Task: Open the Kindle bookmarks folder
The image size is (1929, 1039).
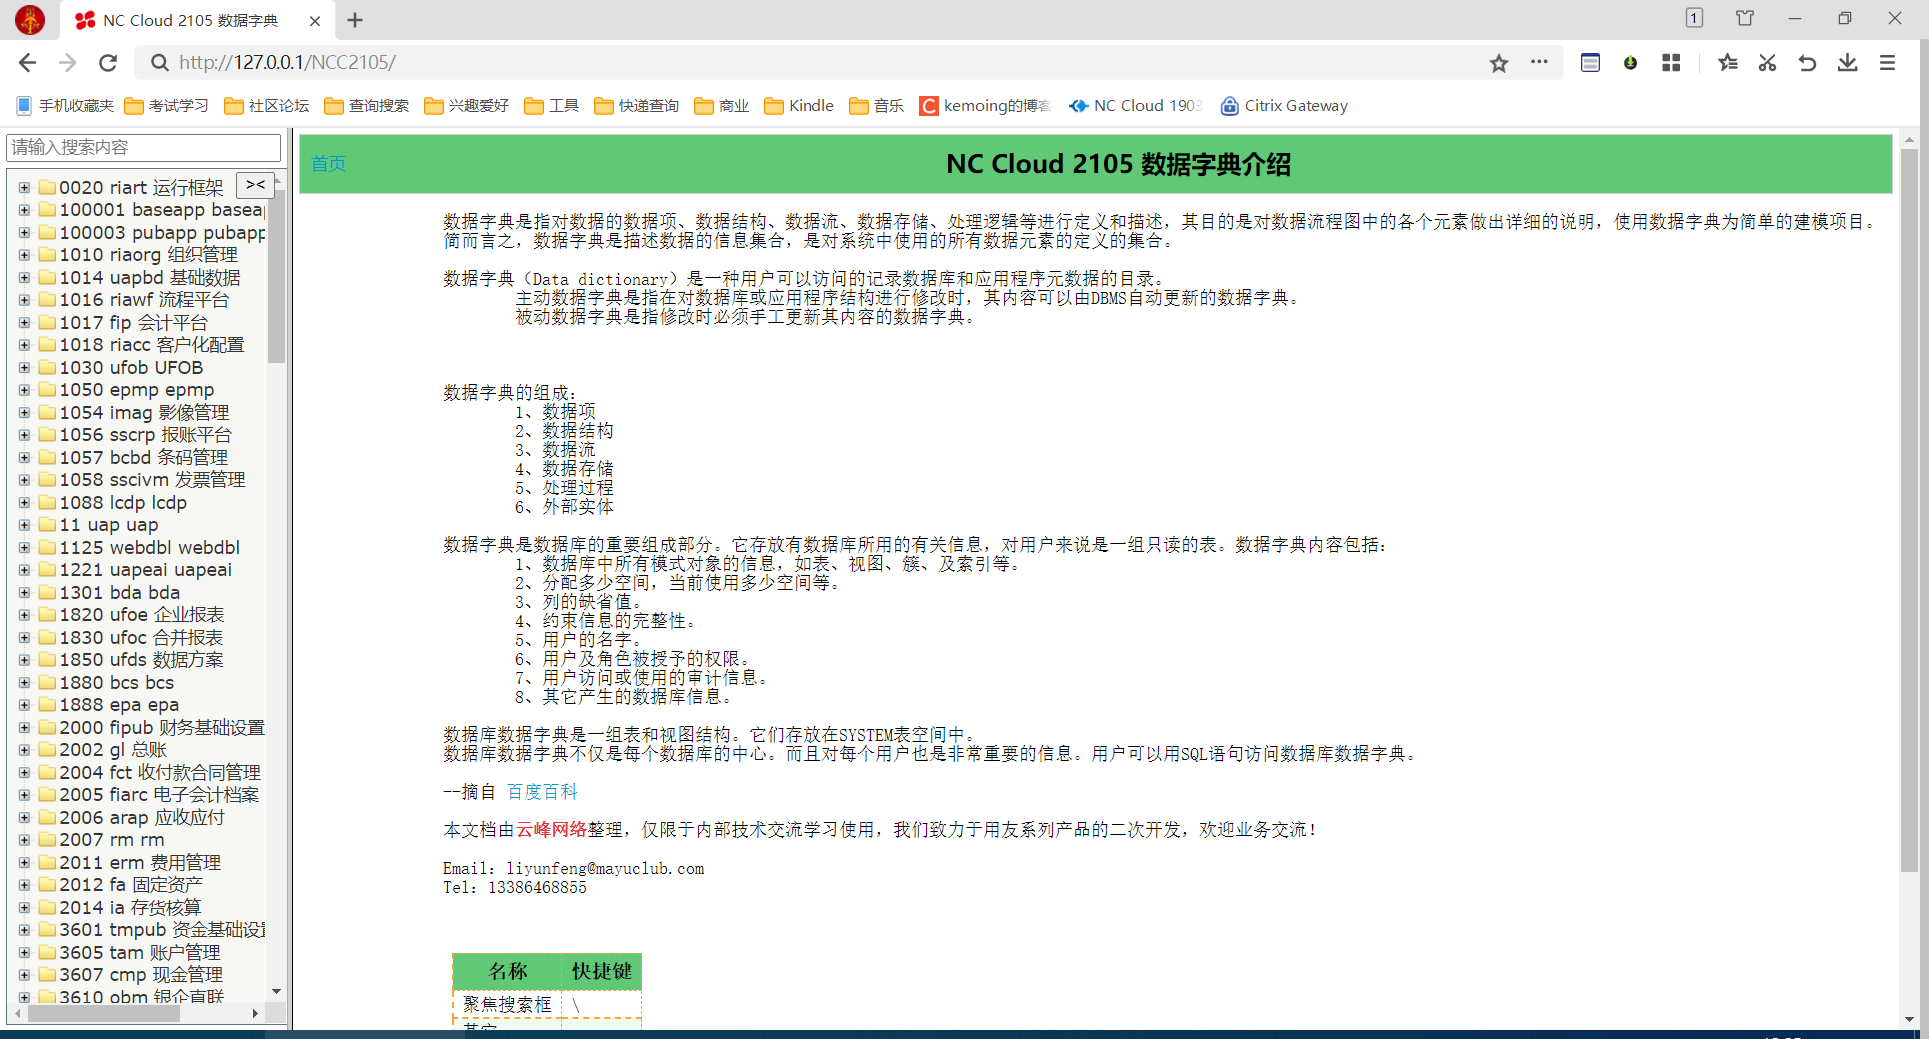Action: (798, 105)
